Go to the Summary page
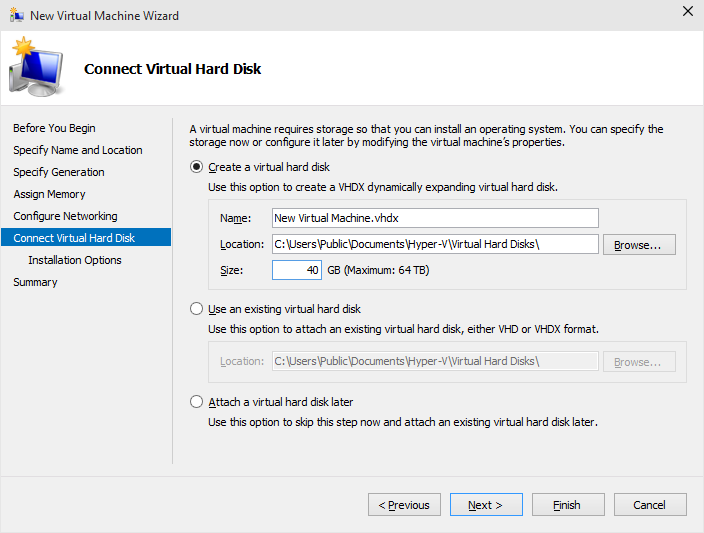Screen dimensions: 704x533 pyautogui.click(x=35, y=282)
